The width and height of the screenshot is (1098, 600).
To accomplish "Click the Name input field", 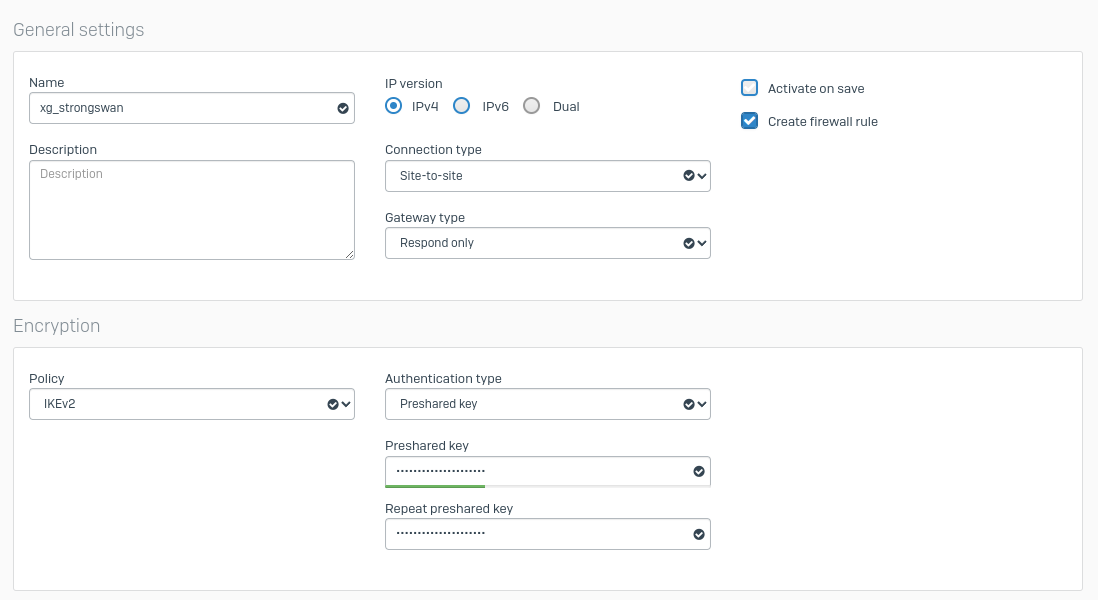I will point(180,108).
